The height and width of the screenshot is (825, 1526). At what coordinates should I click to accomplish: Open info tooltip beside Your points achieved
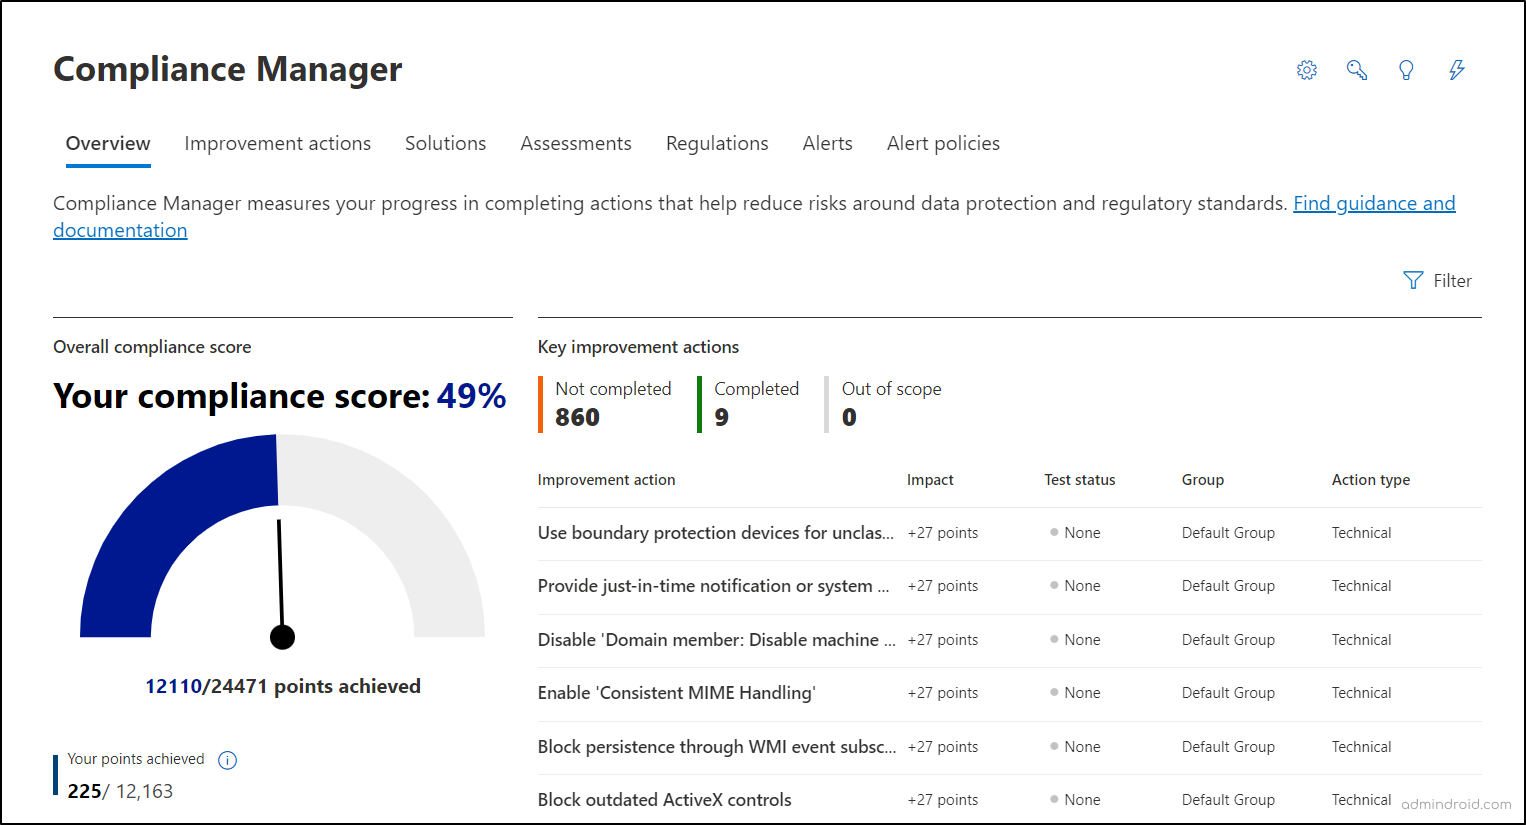click(x=227, y=760)
